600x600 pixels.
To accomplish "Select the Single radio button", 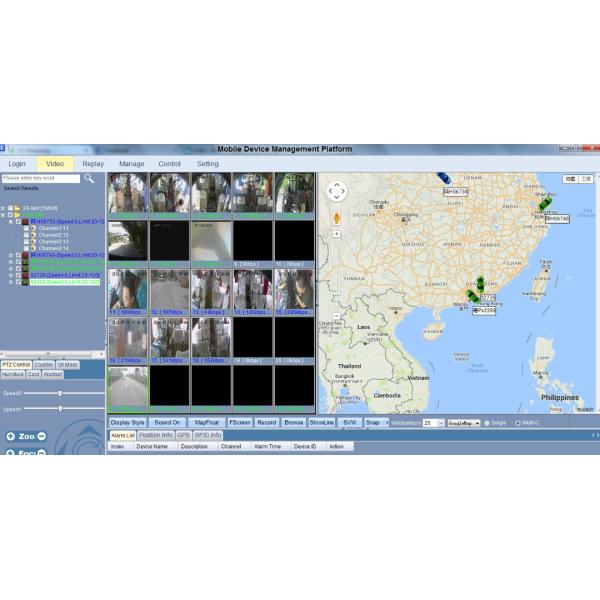I will [x=487, y=423].
